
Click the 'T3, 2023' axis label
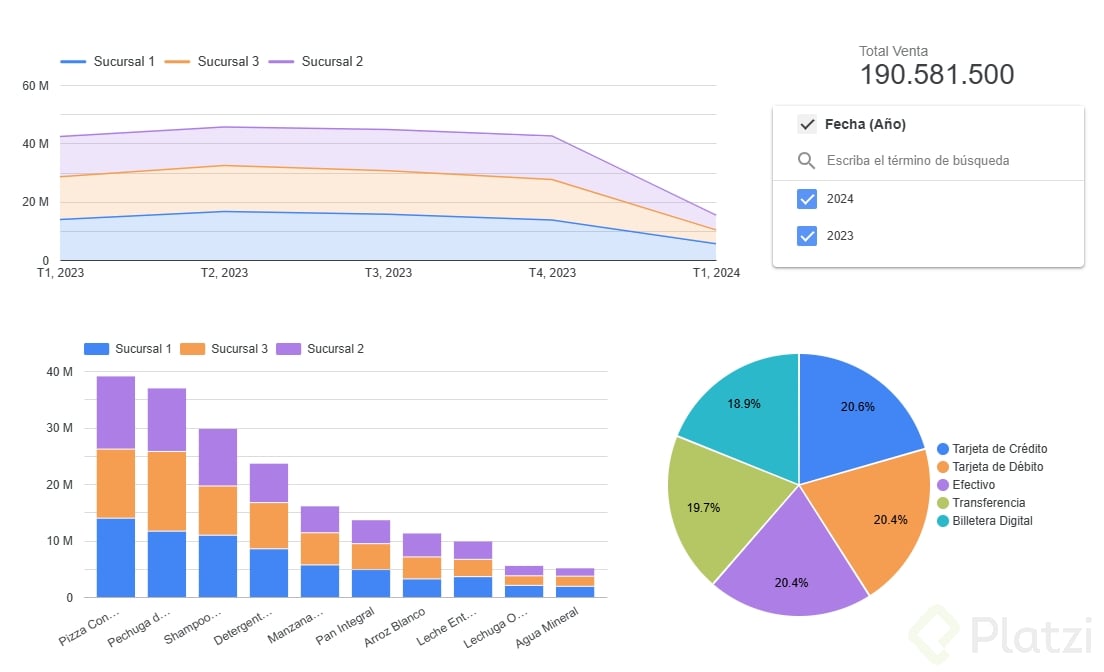389,273
